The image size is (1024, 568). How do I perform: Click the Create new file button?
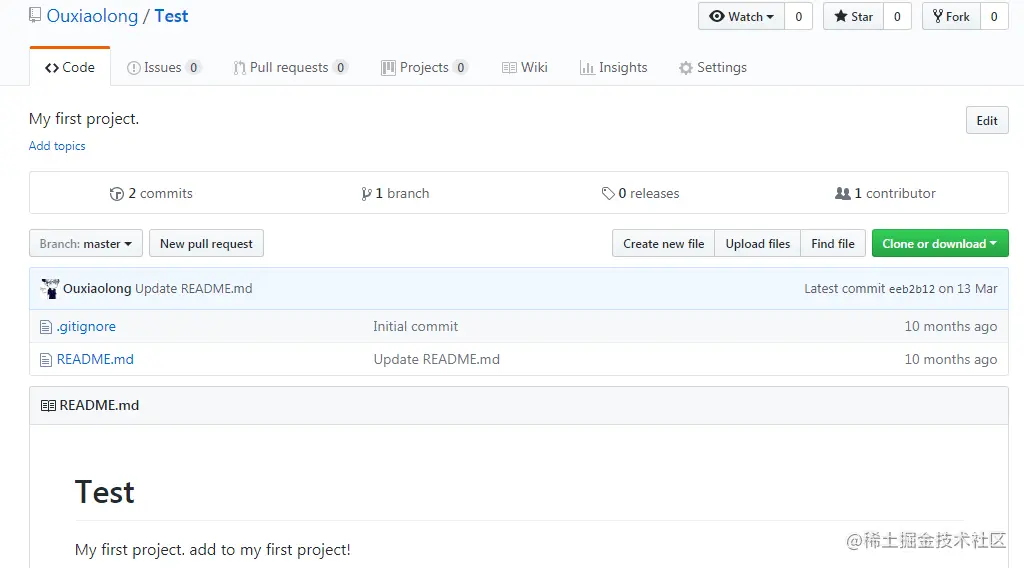pos(664,244)
